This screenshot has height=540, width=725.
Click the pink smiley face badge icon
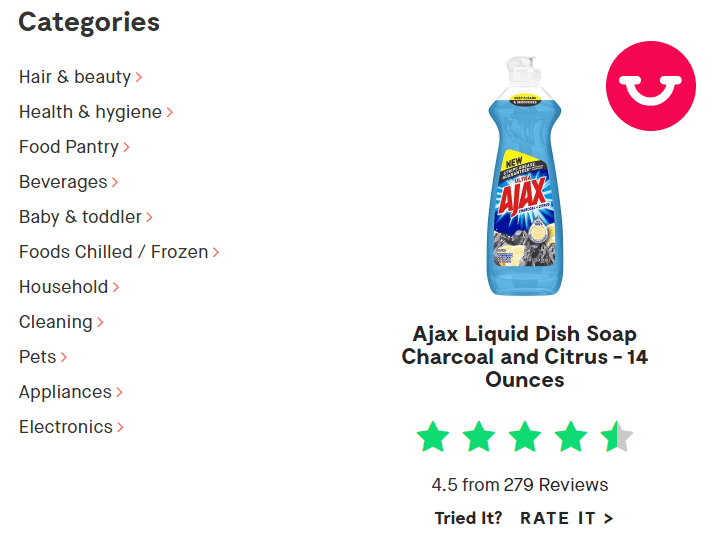(x=650, y=86)
